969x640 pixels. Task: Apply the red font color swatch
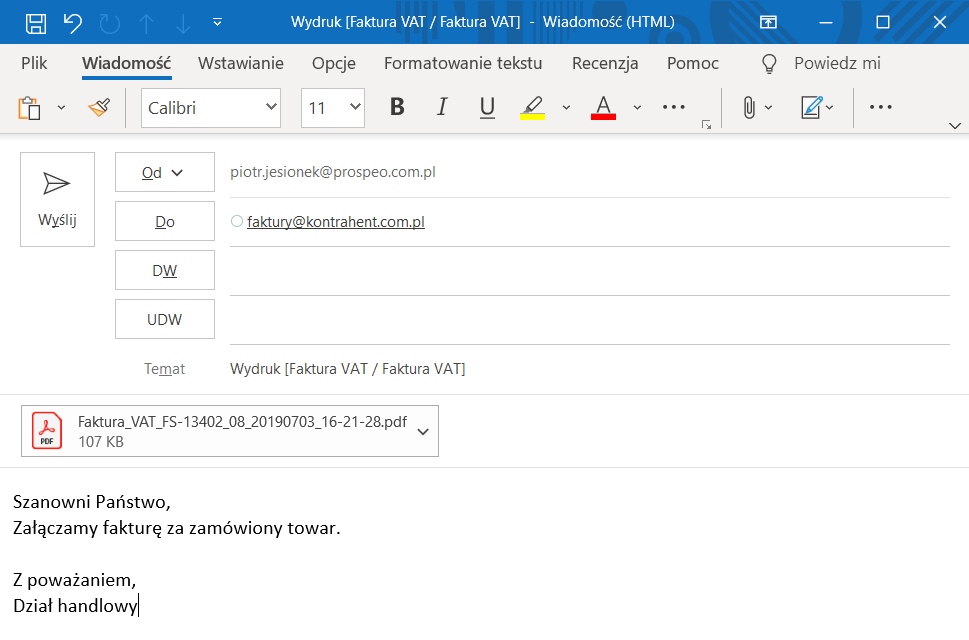(603, 107)
